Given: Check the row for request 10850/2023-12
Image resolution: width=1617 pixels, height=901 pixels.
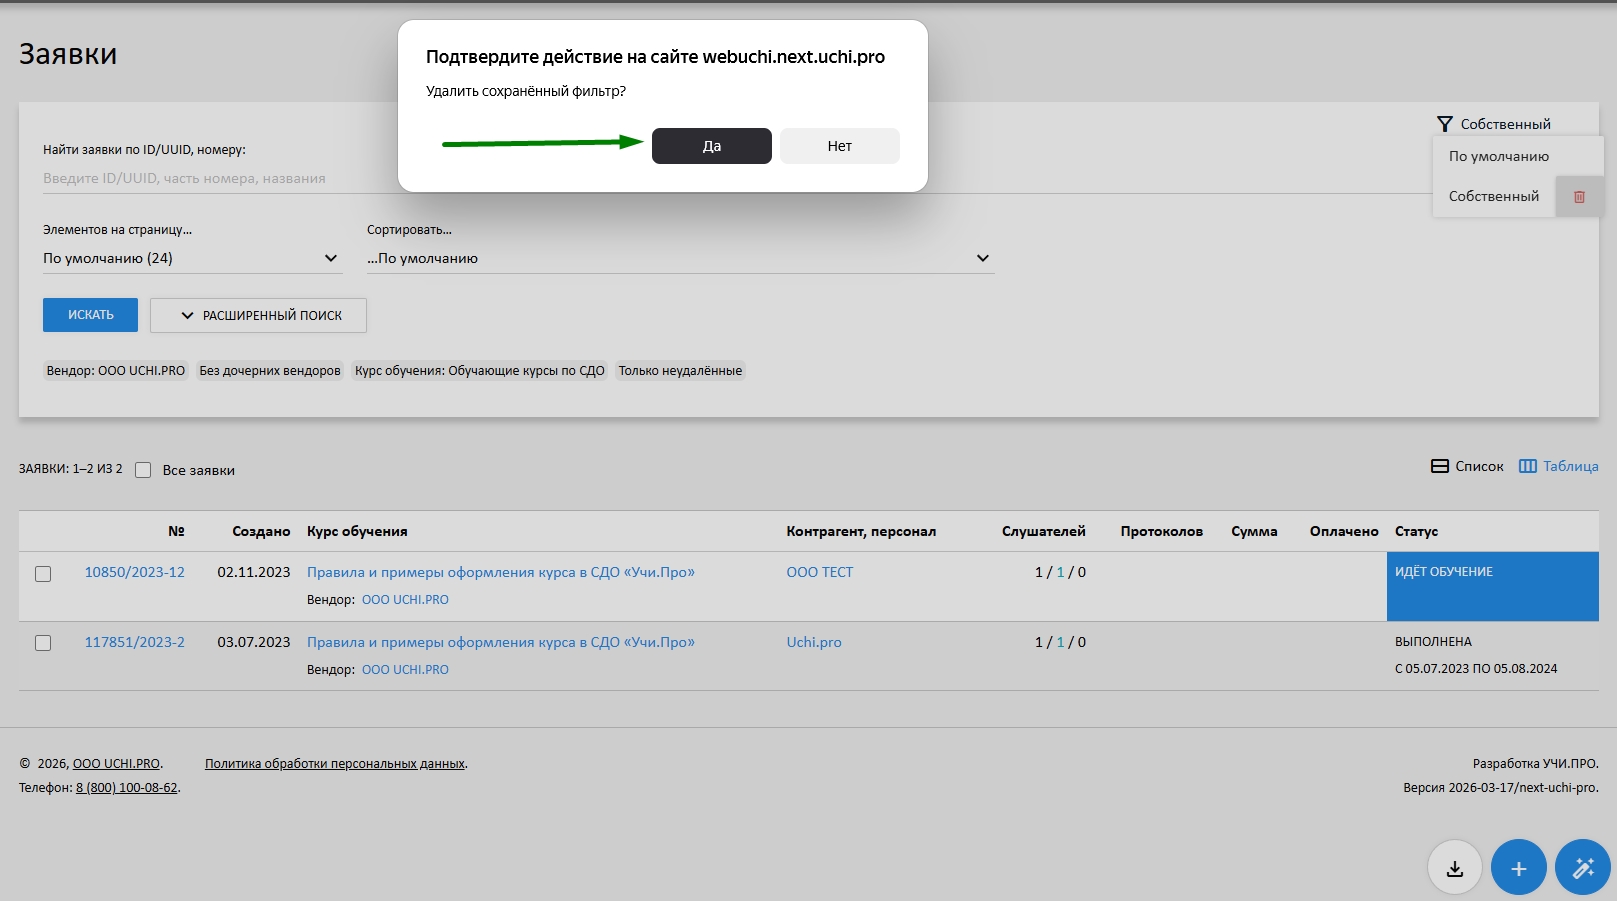Looking at the screenshot, I should point(43,574).
